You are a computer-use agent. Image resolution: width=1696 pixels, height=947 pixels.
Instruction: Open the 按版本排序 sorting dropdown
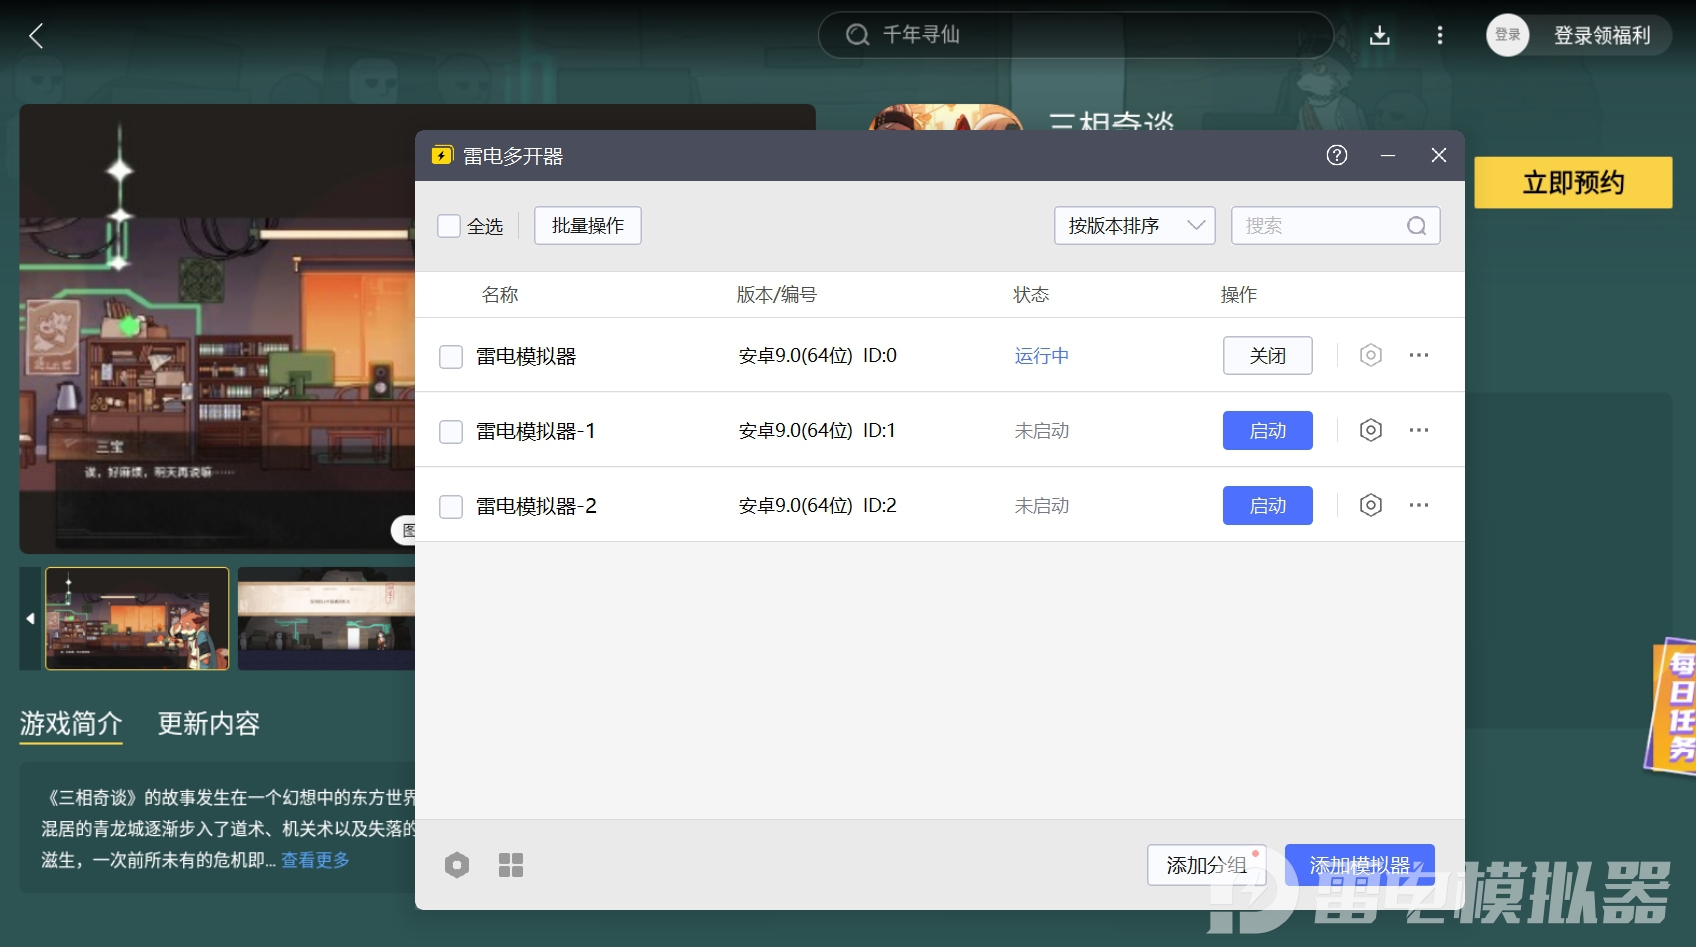coord(1133,225)
